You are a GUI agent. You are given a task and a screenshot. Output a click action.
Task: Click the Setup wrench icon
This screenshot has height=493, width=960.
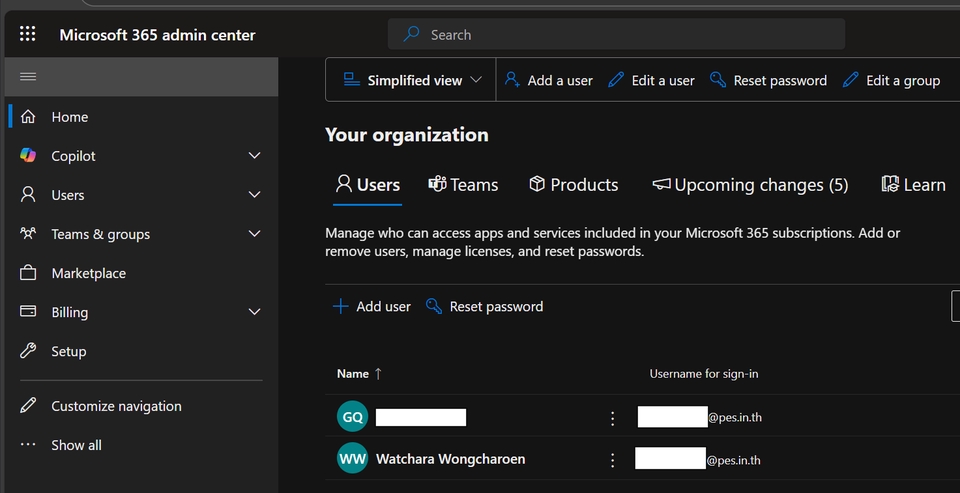pos(28,350)
